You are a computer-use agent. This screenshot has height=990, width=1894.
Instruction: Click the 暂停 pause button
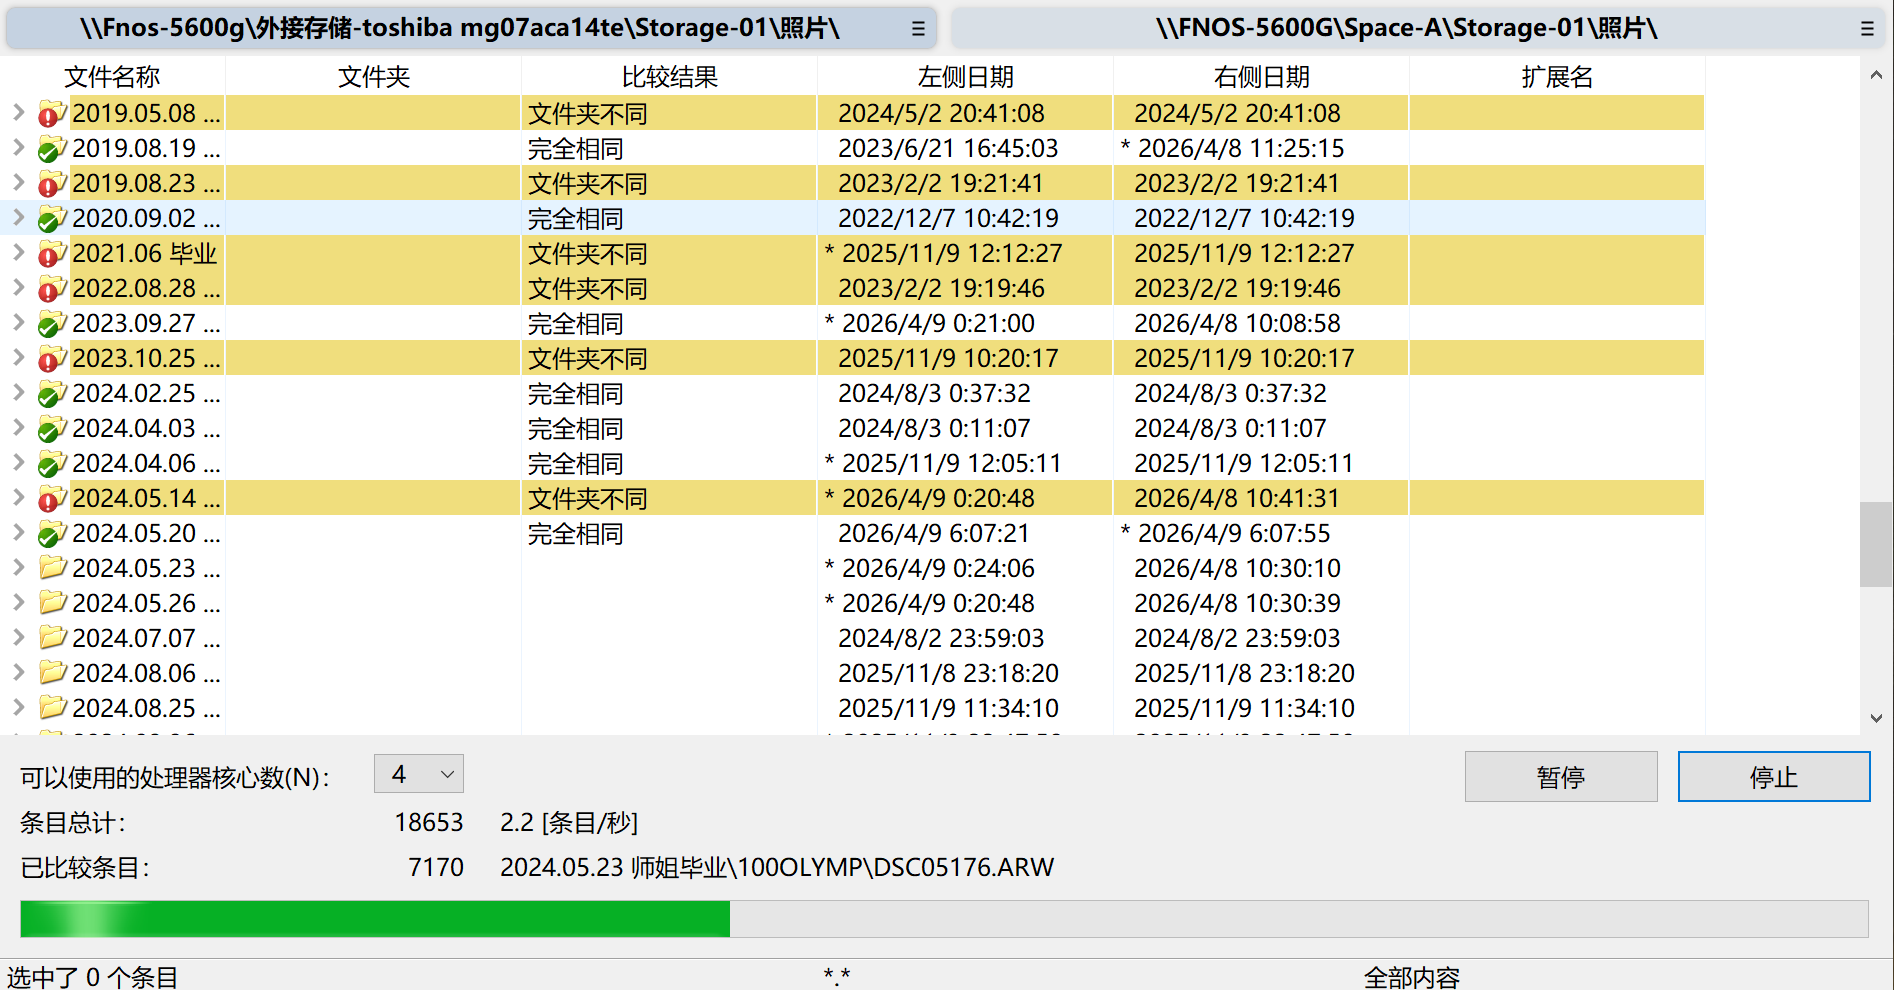click(x=1561, y=776)
